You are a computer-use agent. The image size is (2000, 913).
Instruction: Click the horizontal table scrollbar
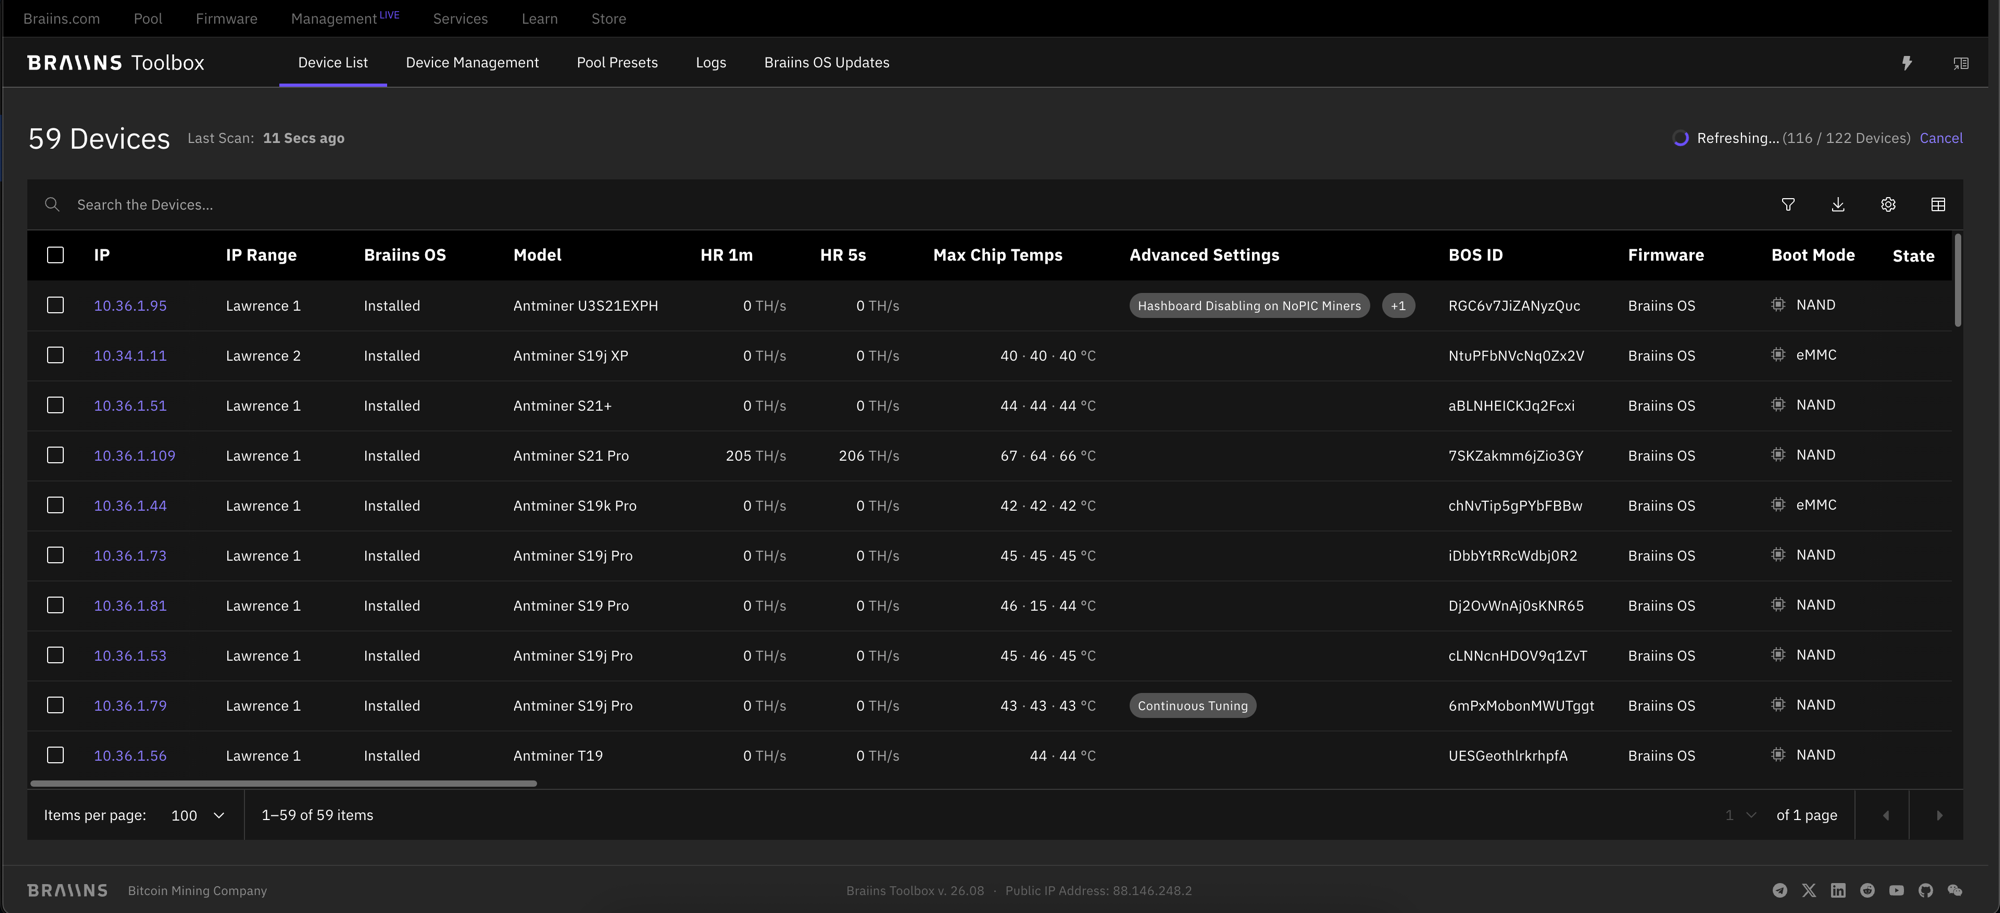pos(284,783)
